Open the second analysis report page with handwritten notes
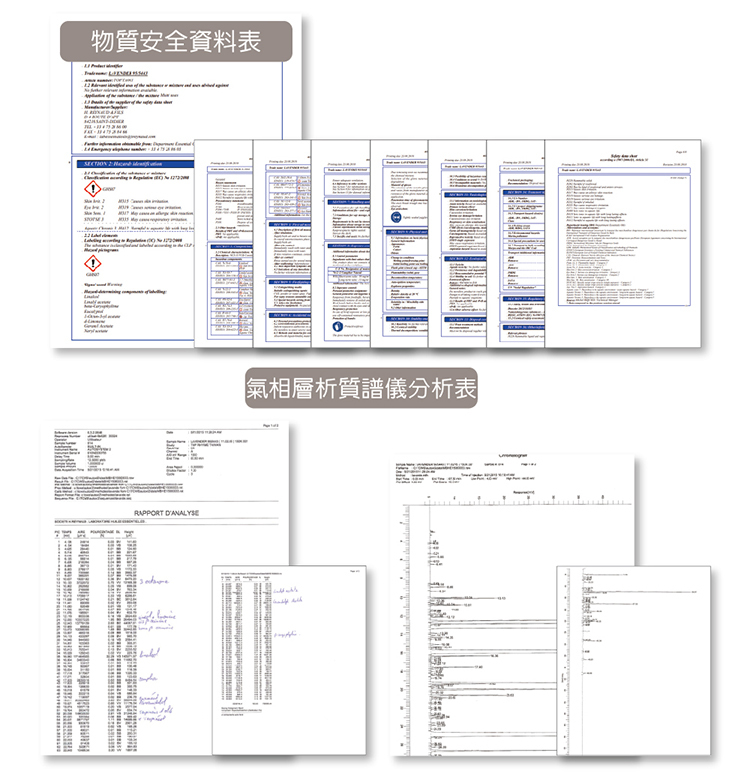Image resolution: width=750 pixels, height=780 pixels. [289, 660]
